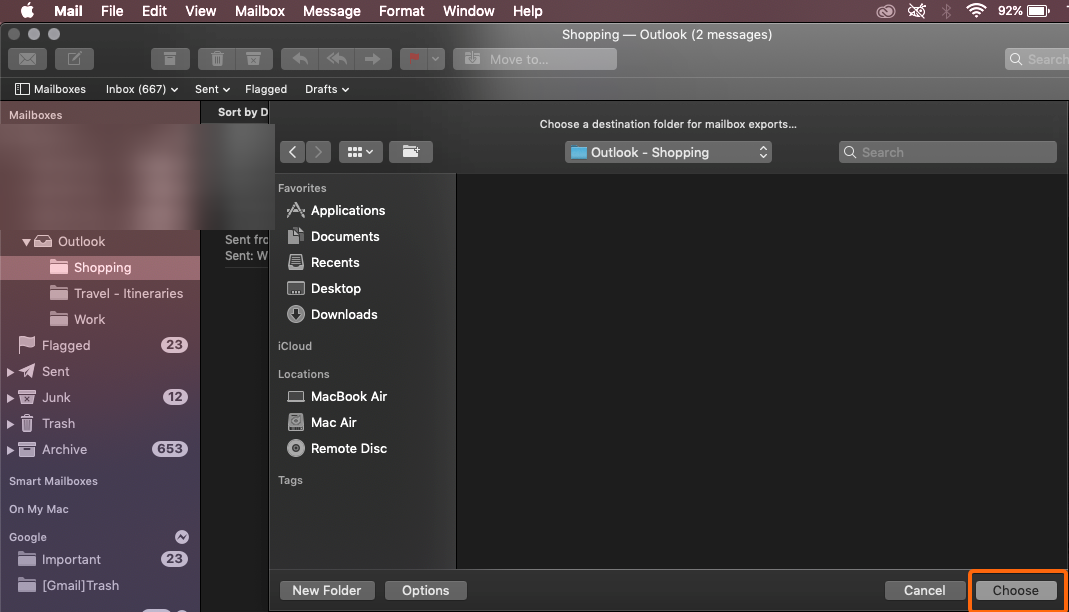Select Flagged in the favorites bar
This screenshot has width=1069, height=612.
(266, 89)
